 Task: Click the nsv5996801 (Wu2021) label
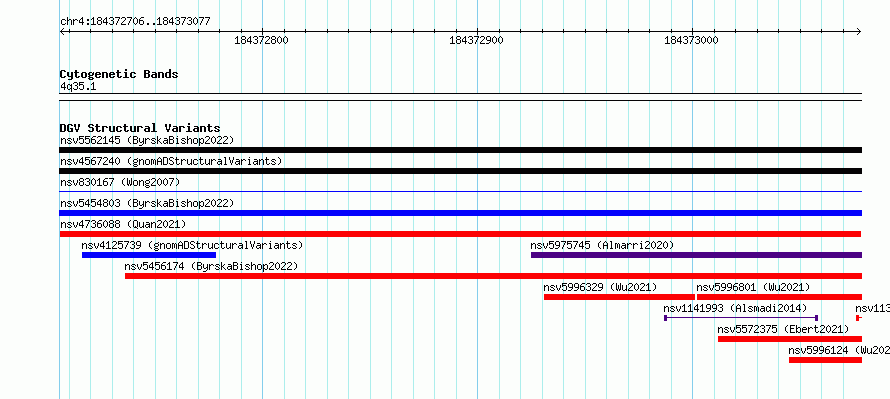click(753, 287)
